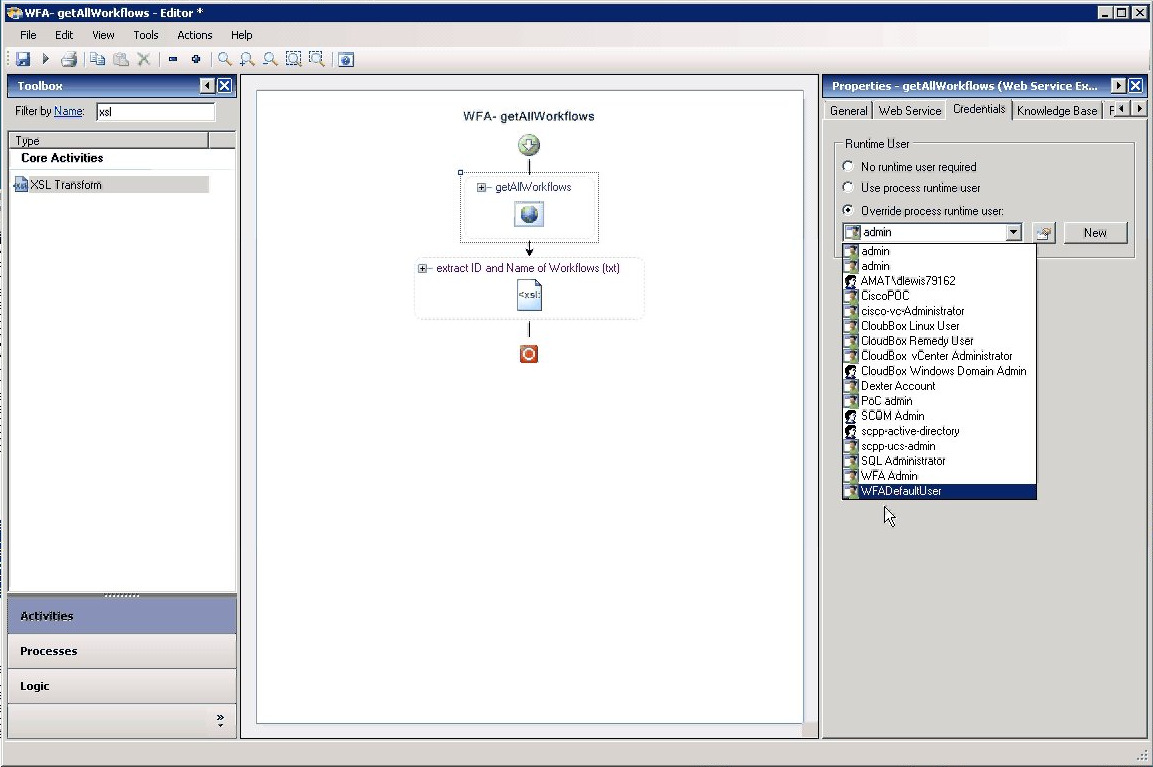Select "No runtime user required" option

(849, 167)
